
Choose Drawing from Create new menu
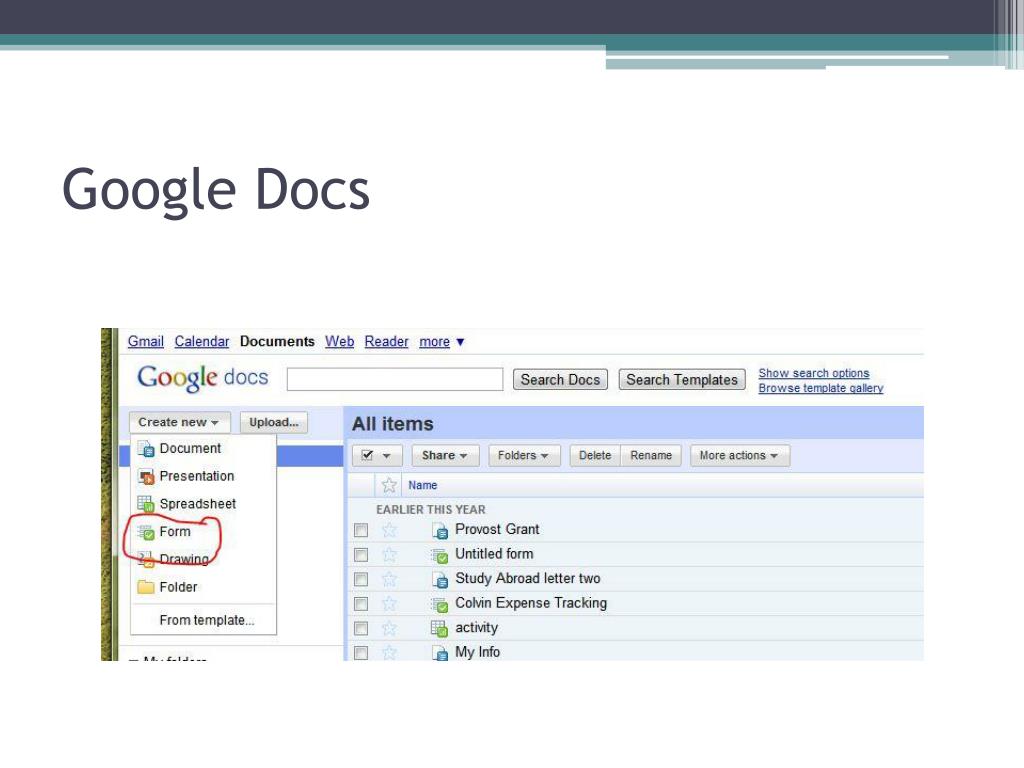pos(184,560)
